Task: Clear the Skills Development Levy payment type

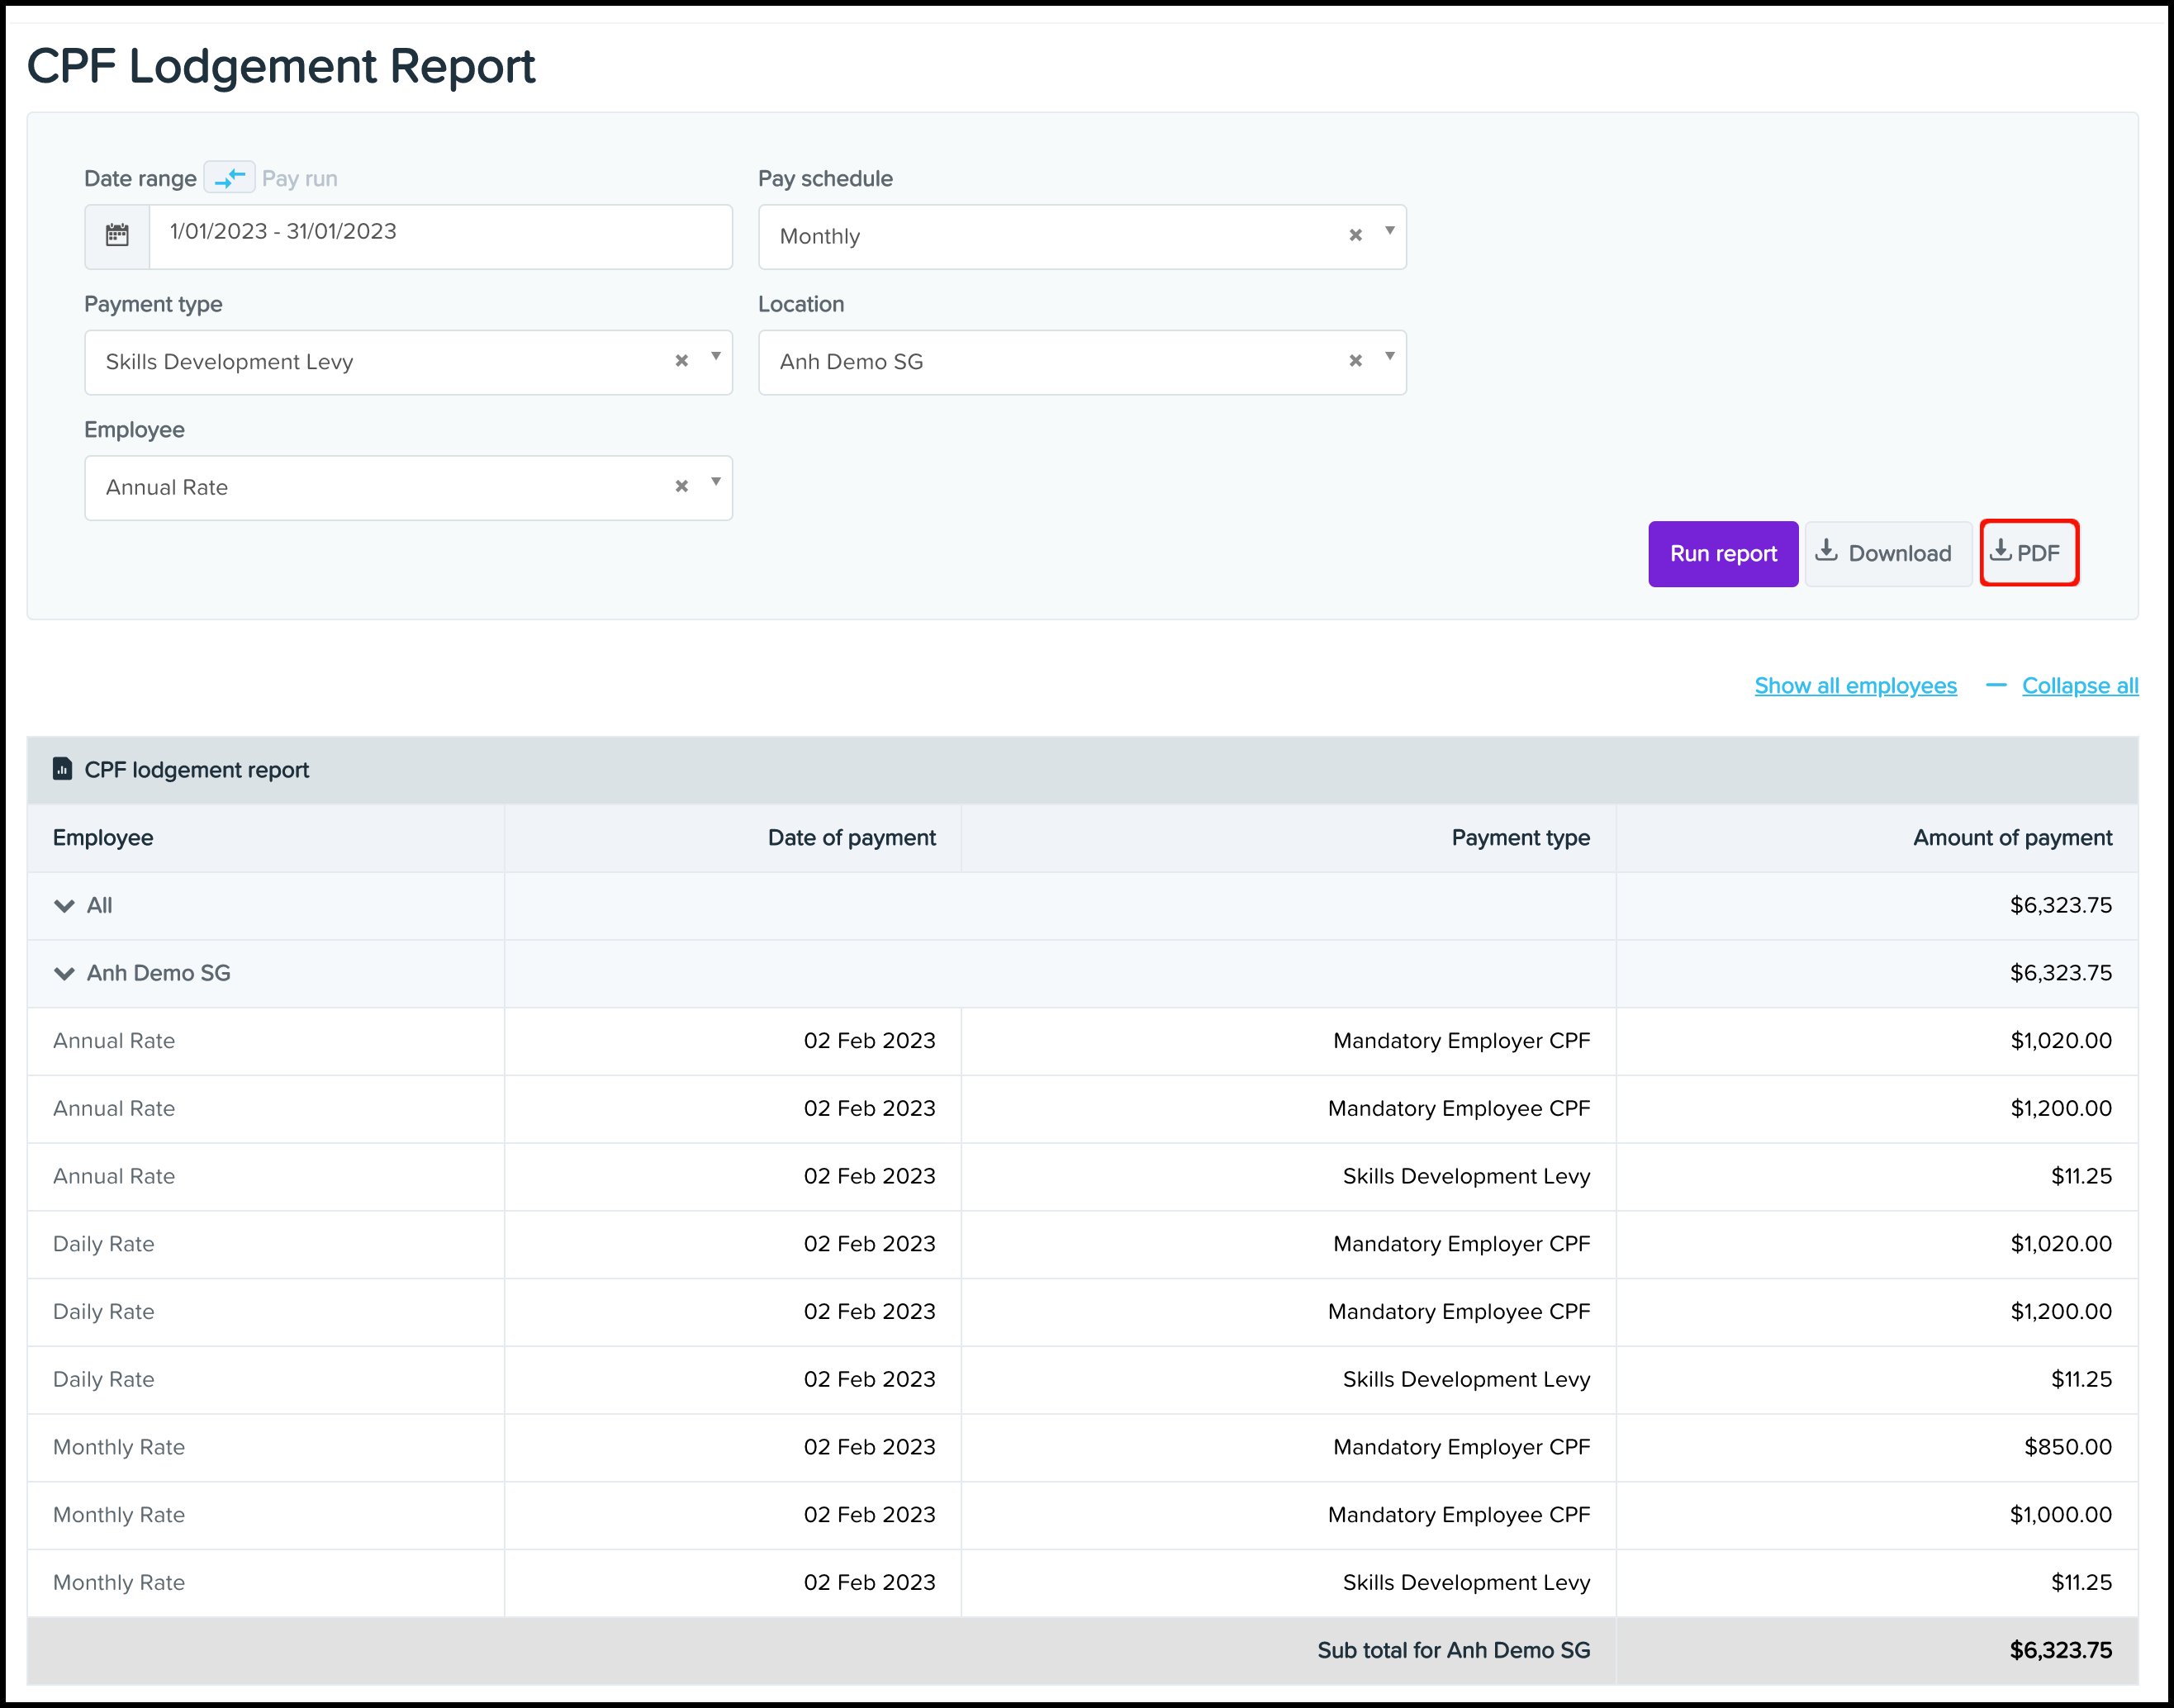Action: [x=681, y=361]
